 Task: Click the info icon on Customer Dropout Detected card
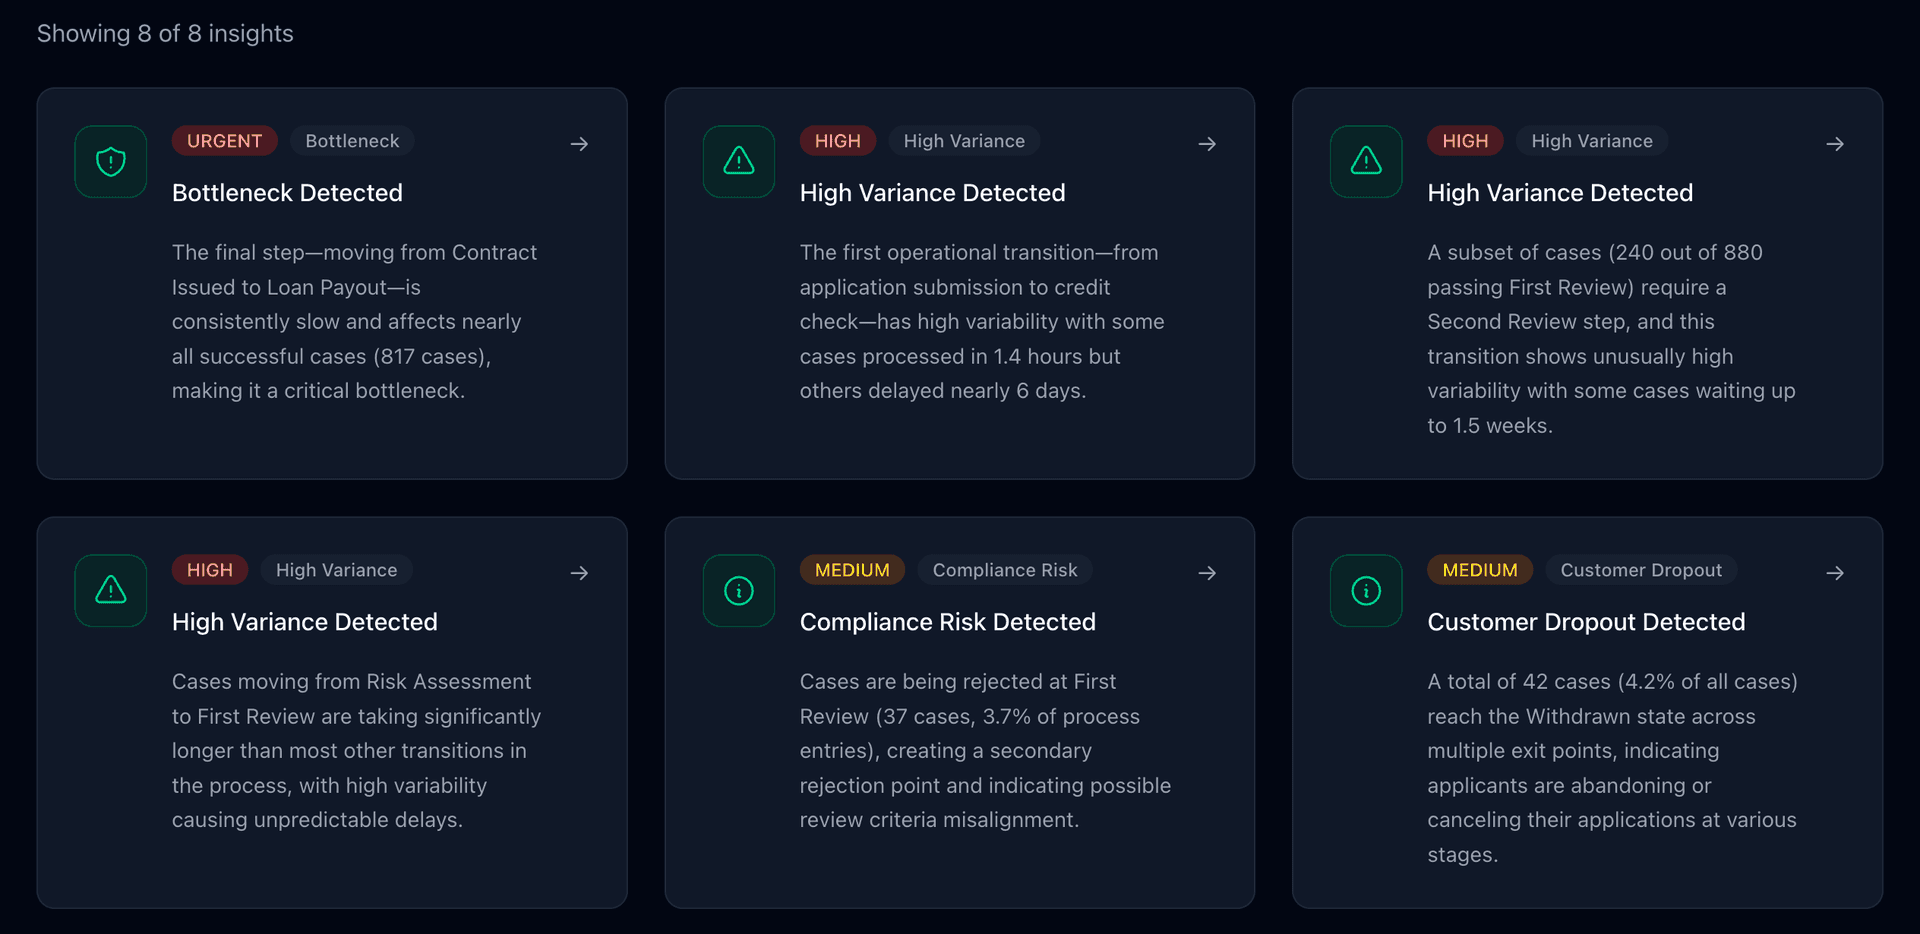(1365, 590)
